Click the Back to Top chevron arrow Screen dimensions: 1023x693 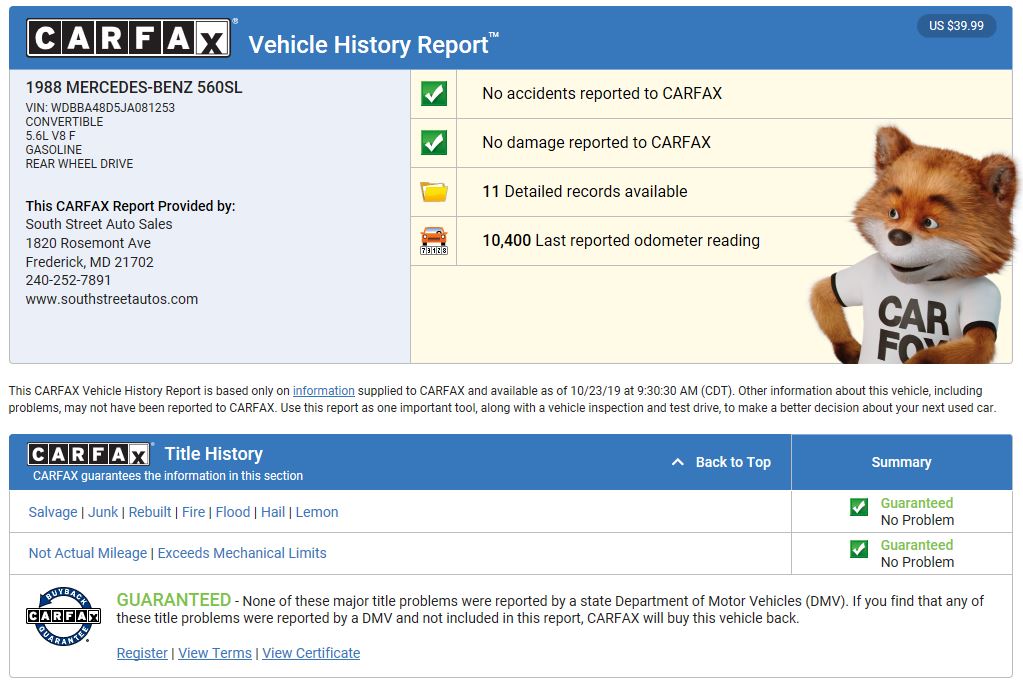coord(678,462)
